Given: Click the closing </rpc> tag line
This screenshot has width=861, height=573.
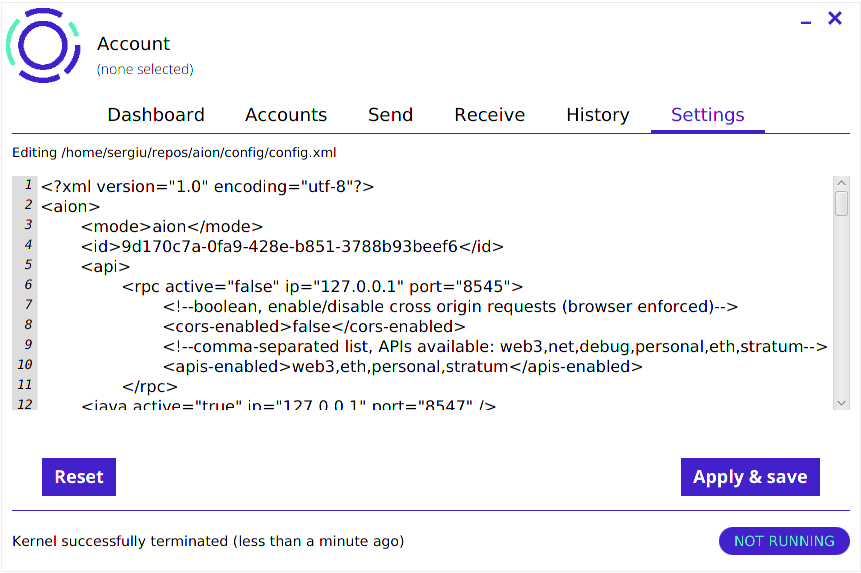Looking at the screenshot, I should pos(149,386).
